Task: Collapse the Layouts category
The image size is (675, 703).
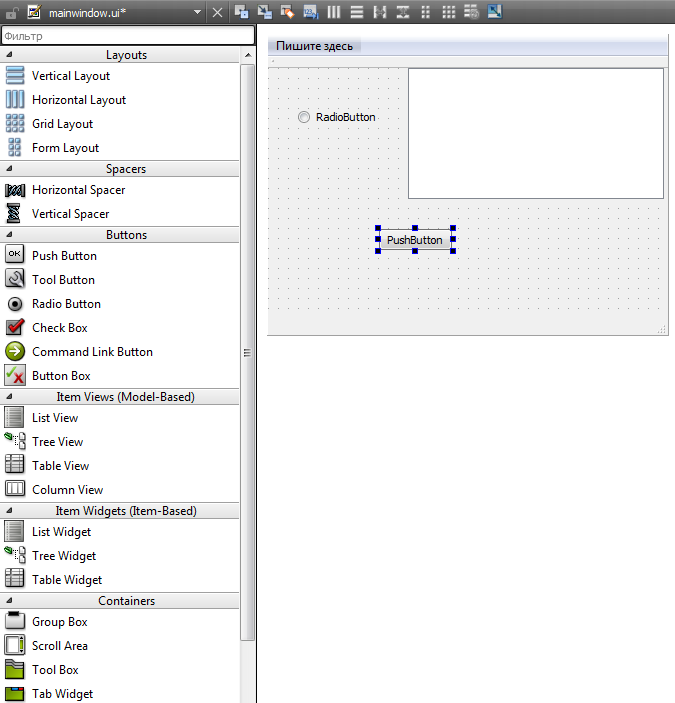Action: tap(9, 55)
